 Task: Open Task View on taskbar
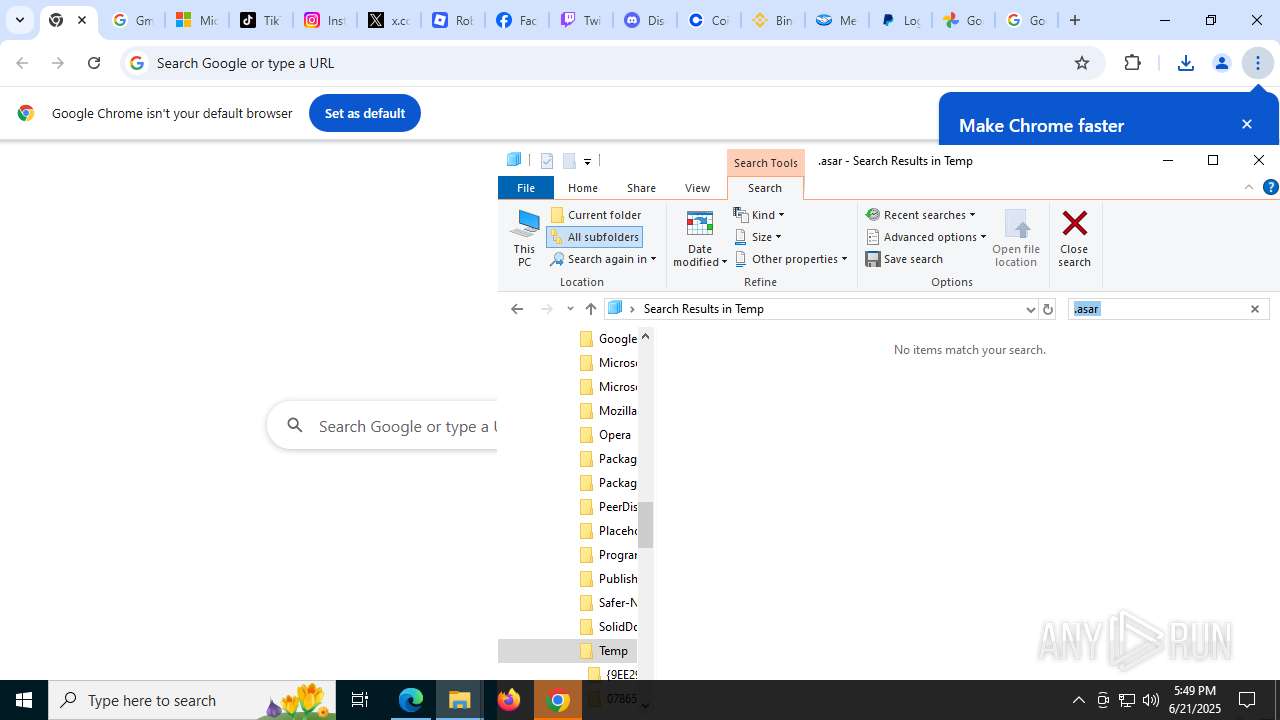tap(360, 700)
